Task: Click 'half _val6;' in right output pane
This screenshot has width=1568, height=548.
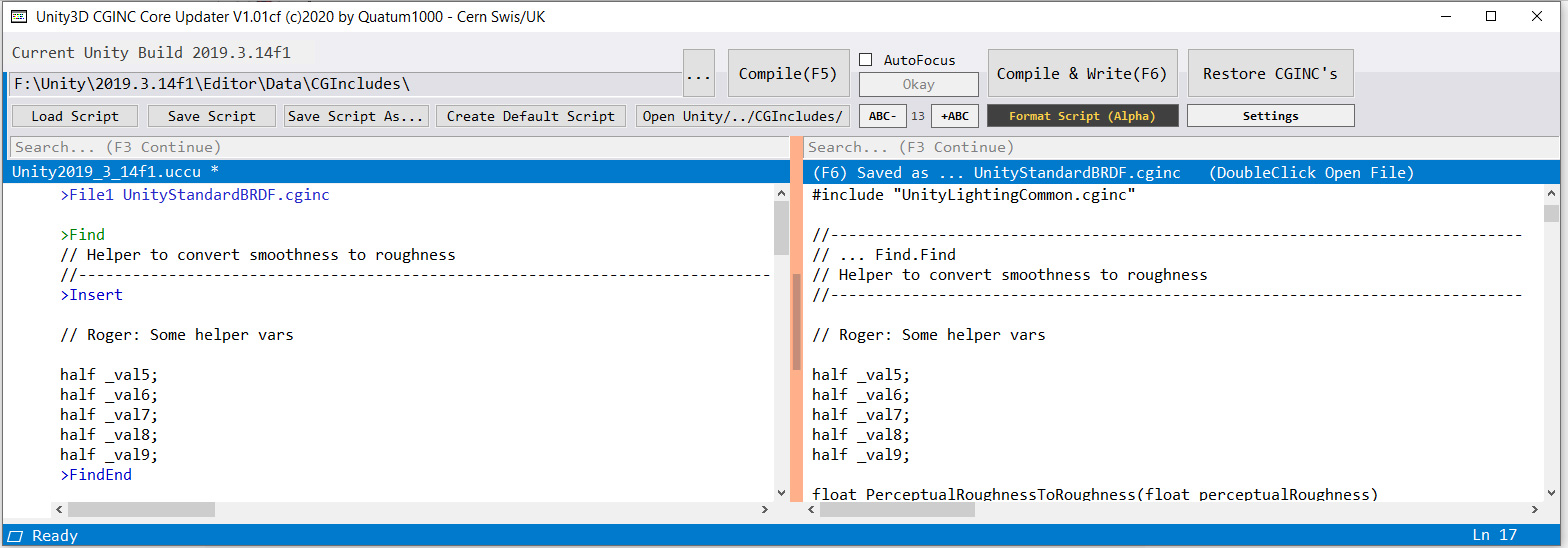Action: pos(861,395)
